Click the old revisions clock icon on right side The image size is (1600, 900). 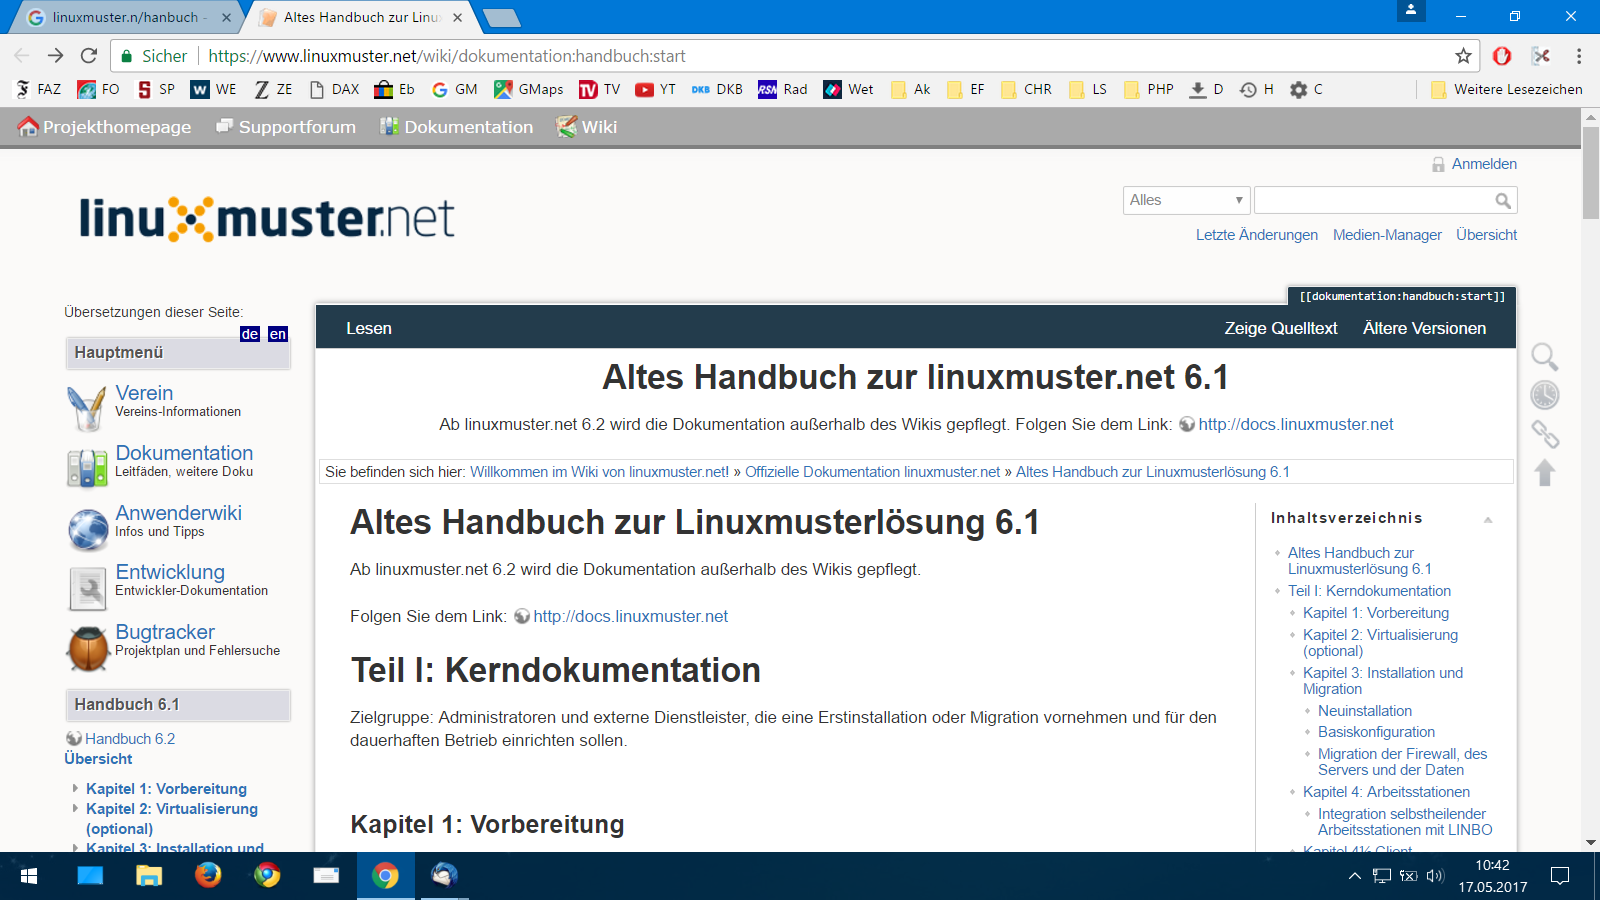[1545, 395]
